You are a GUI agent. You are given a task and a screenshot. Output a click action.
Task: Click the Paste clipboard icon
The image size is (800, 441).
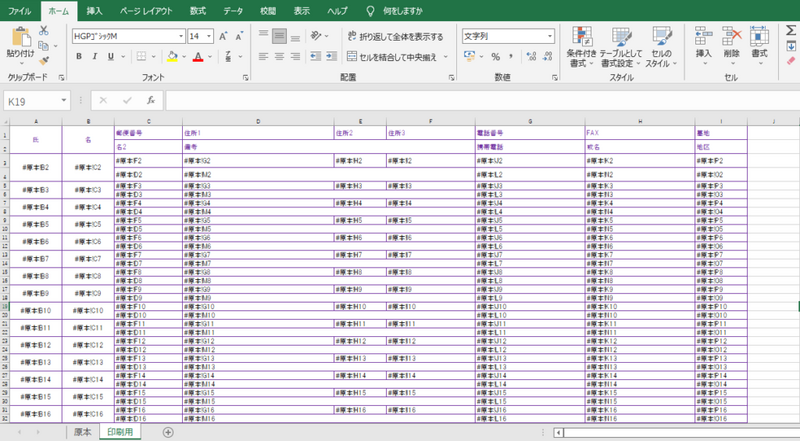click(21, 38)
